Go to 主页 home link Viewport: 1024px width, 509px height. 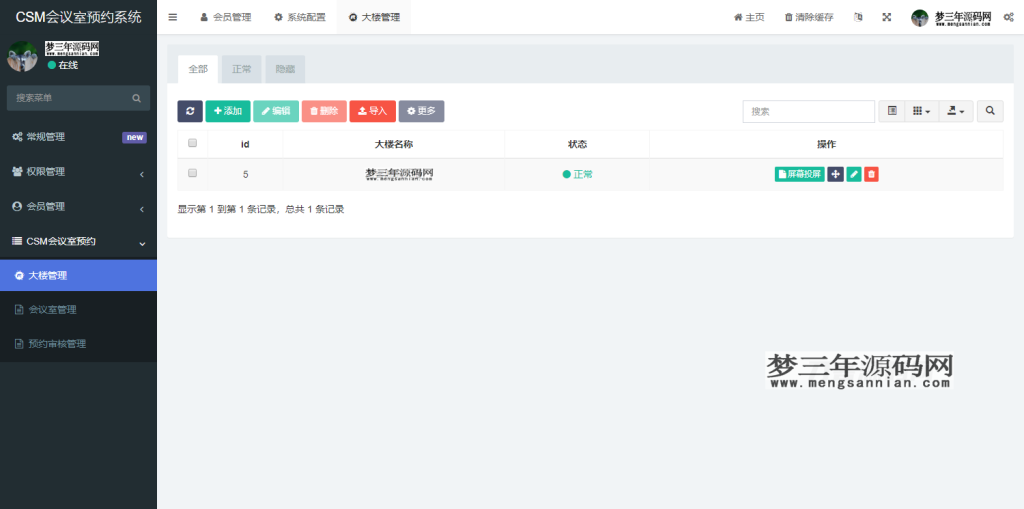click(749, 17)
